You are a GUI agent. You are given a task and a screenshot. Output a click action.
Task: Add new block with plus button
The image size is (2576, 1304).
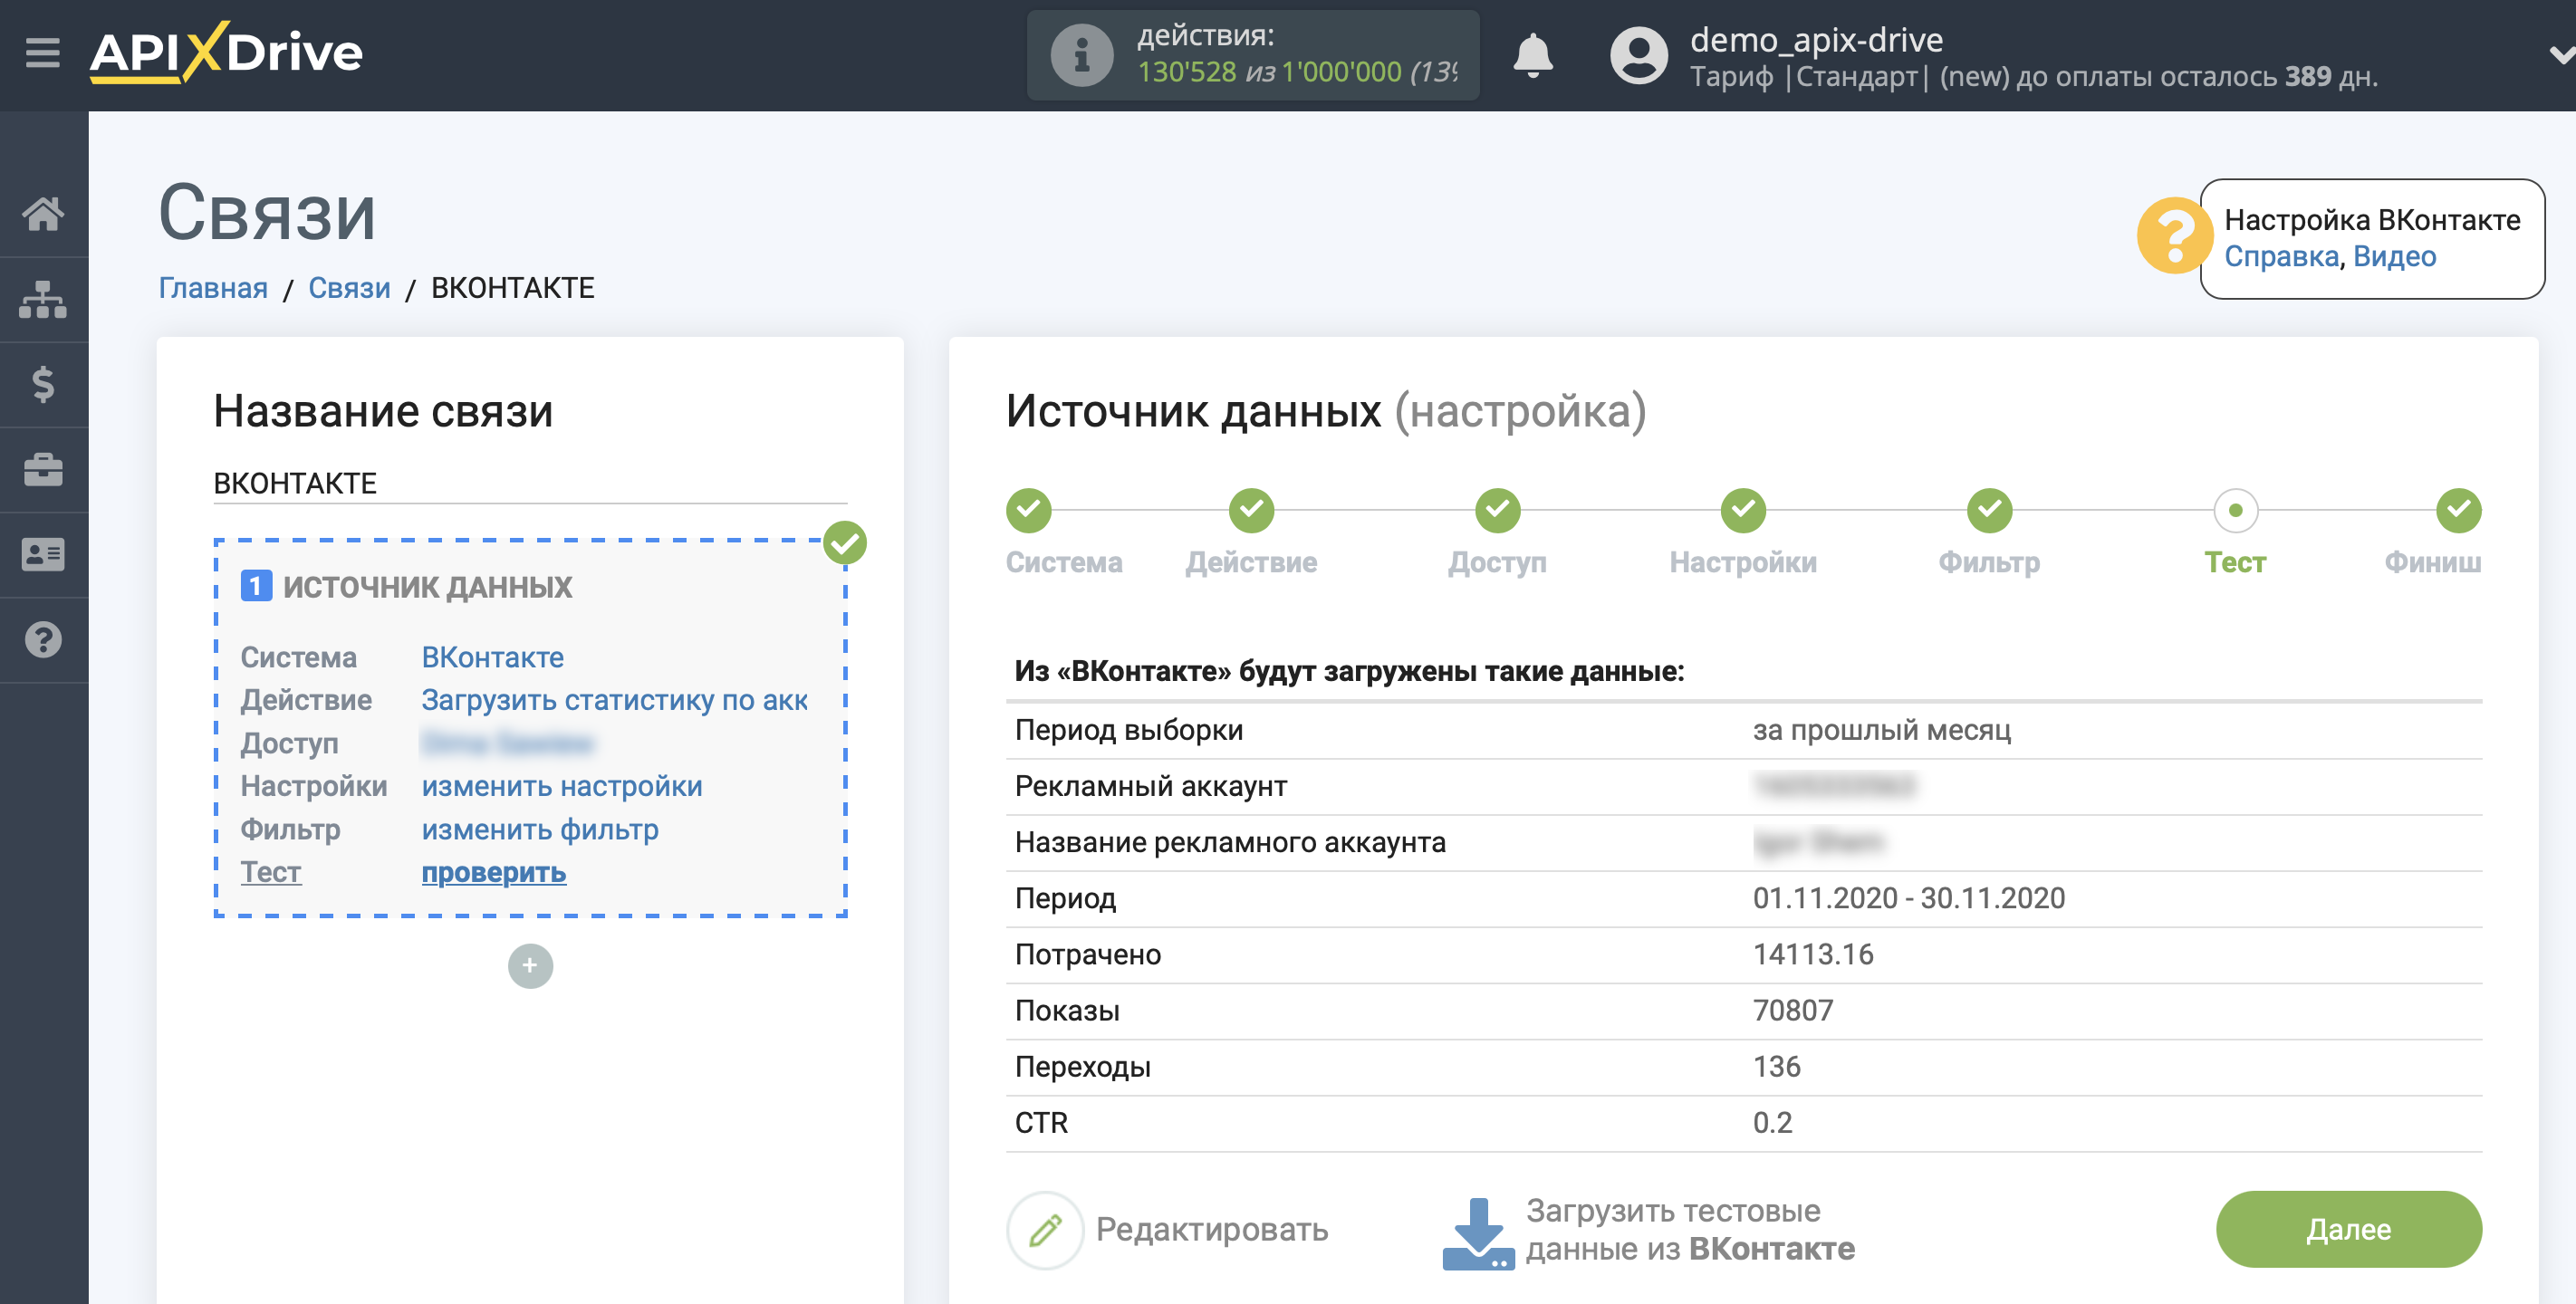coord(530,965)
